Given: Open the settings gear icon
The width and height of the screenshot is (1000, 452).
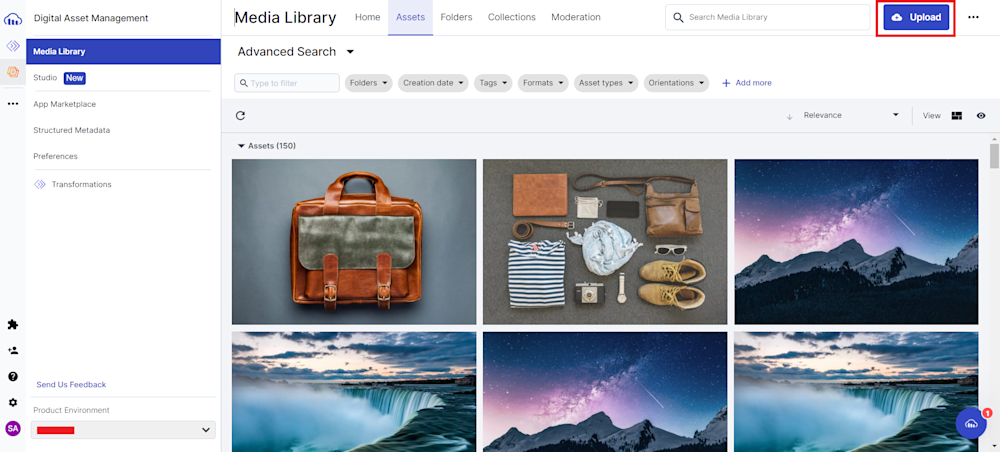Looking at the screenshot, I should [13, 403].
